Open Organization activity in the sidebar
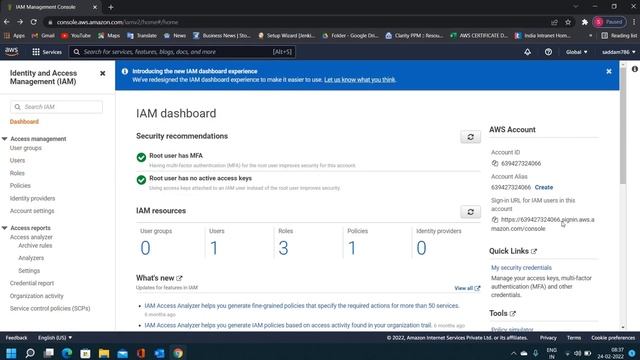Screen dimensions: 640x360 [x=37, y=296]
